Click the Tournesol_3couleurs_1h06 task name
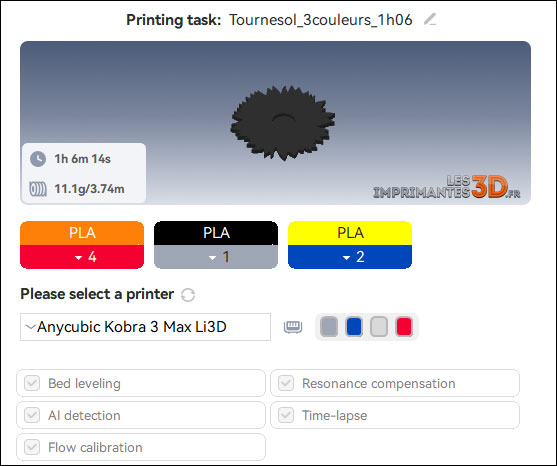The image size is (557, 466). [320, 20]
